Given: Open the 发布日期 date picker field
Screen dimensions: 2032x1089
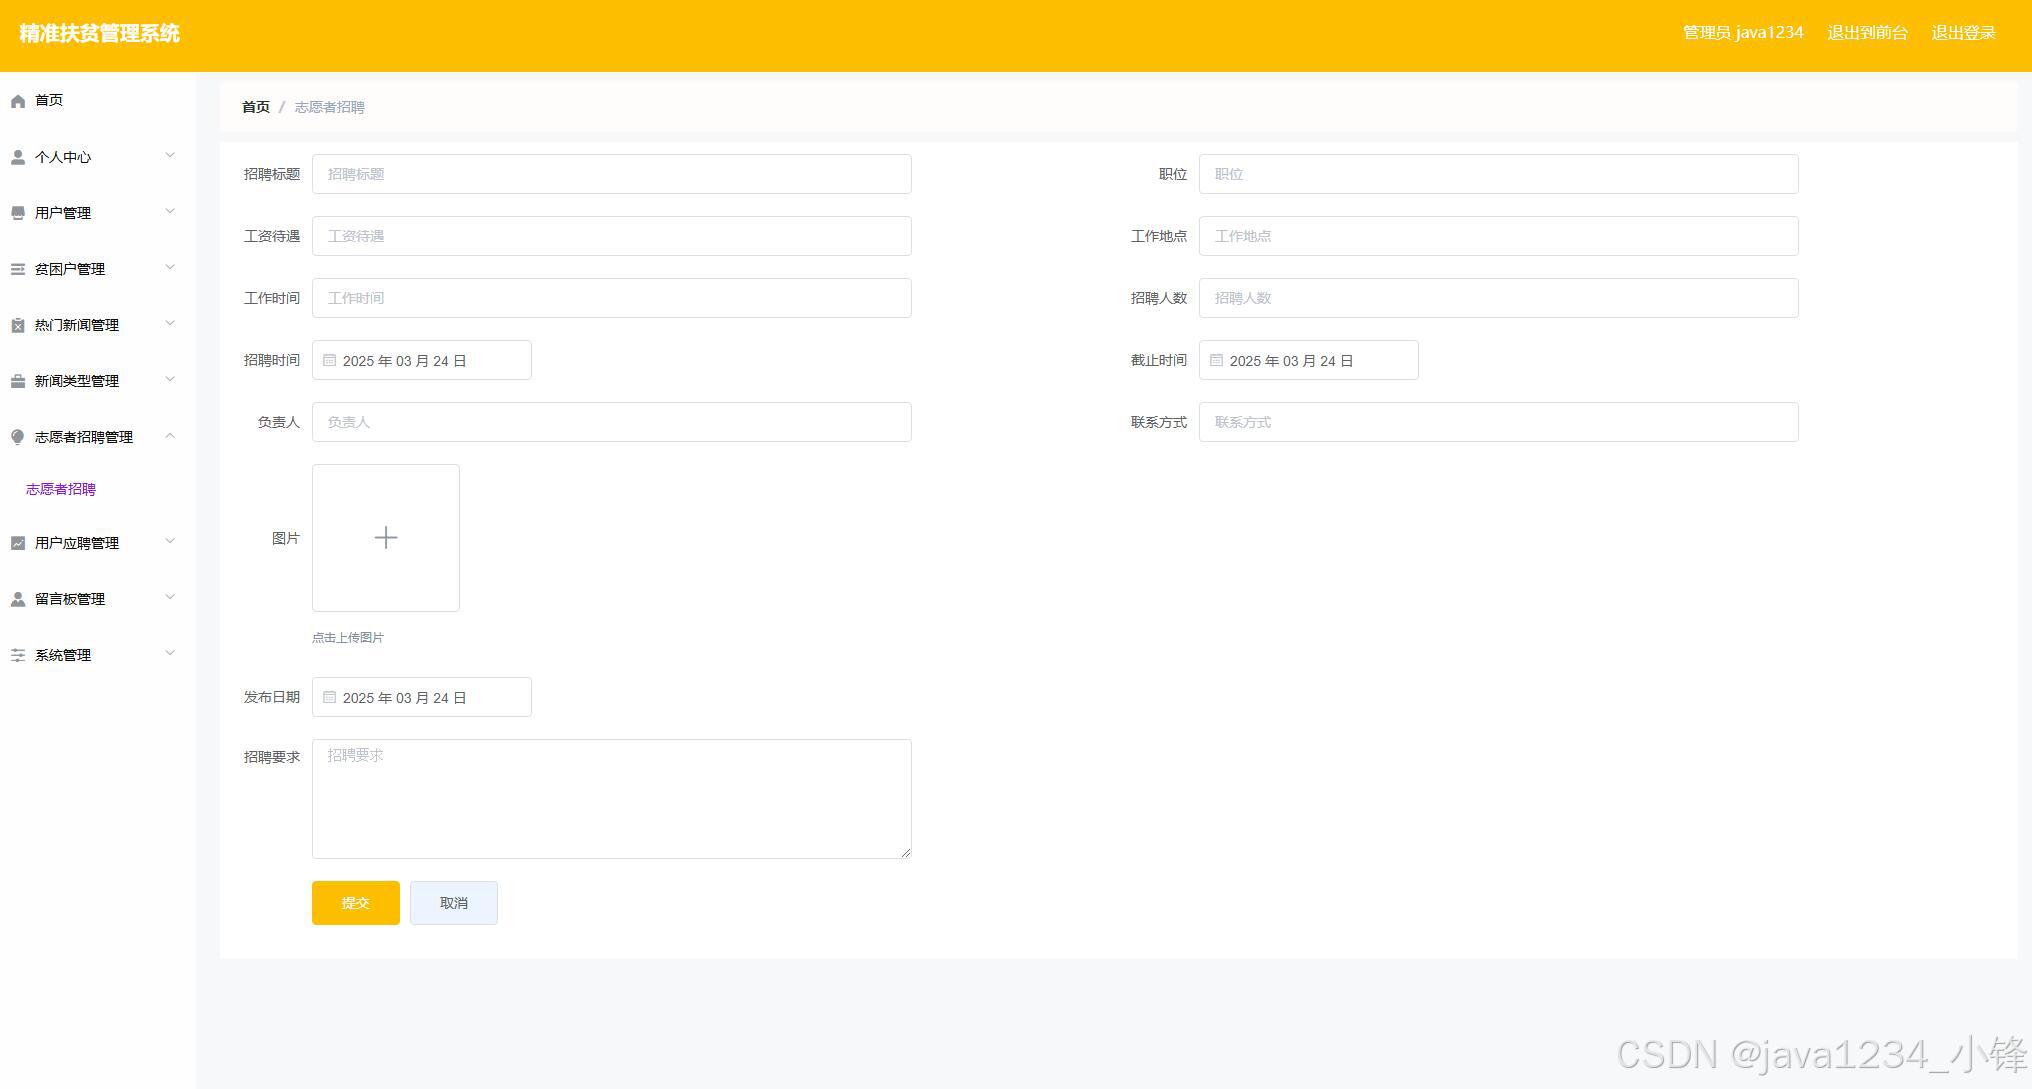Looking at the screenshot, I should (x=421, y=697).
